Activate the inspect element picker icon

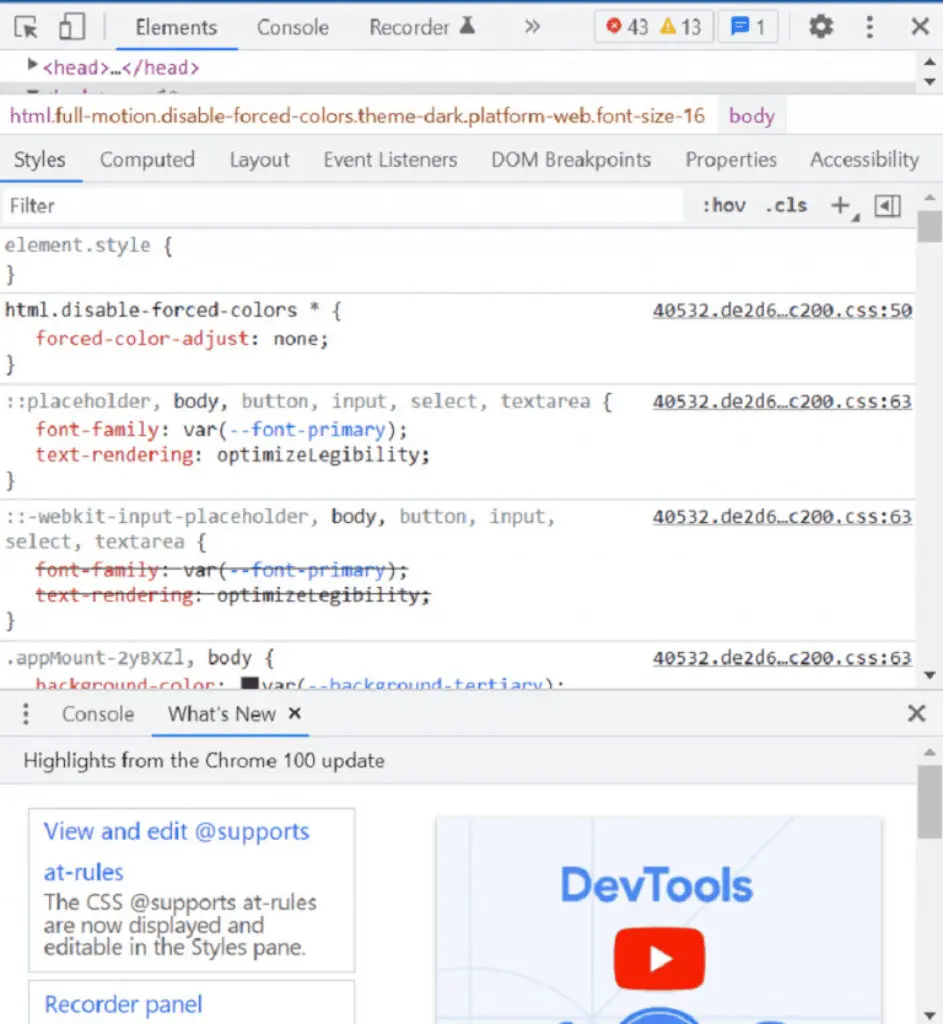[x=26, y=27]
